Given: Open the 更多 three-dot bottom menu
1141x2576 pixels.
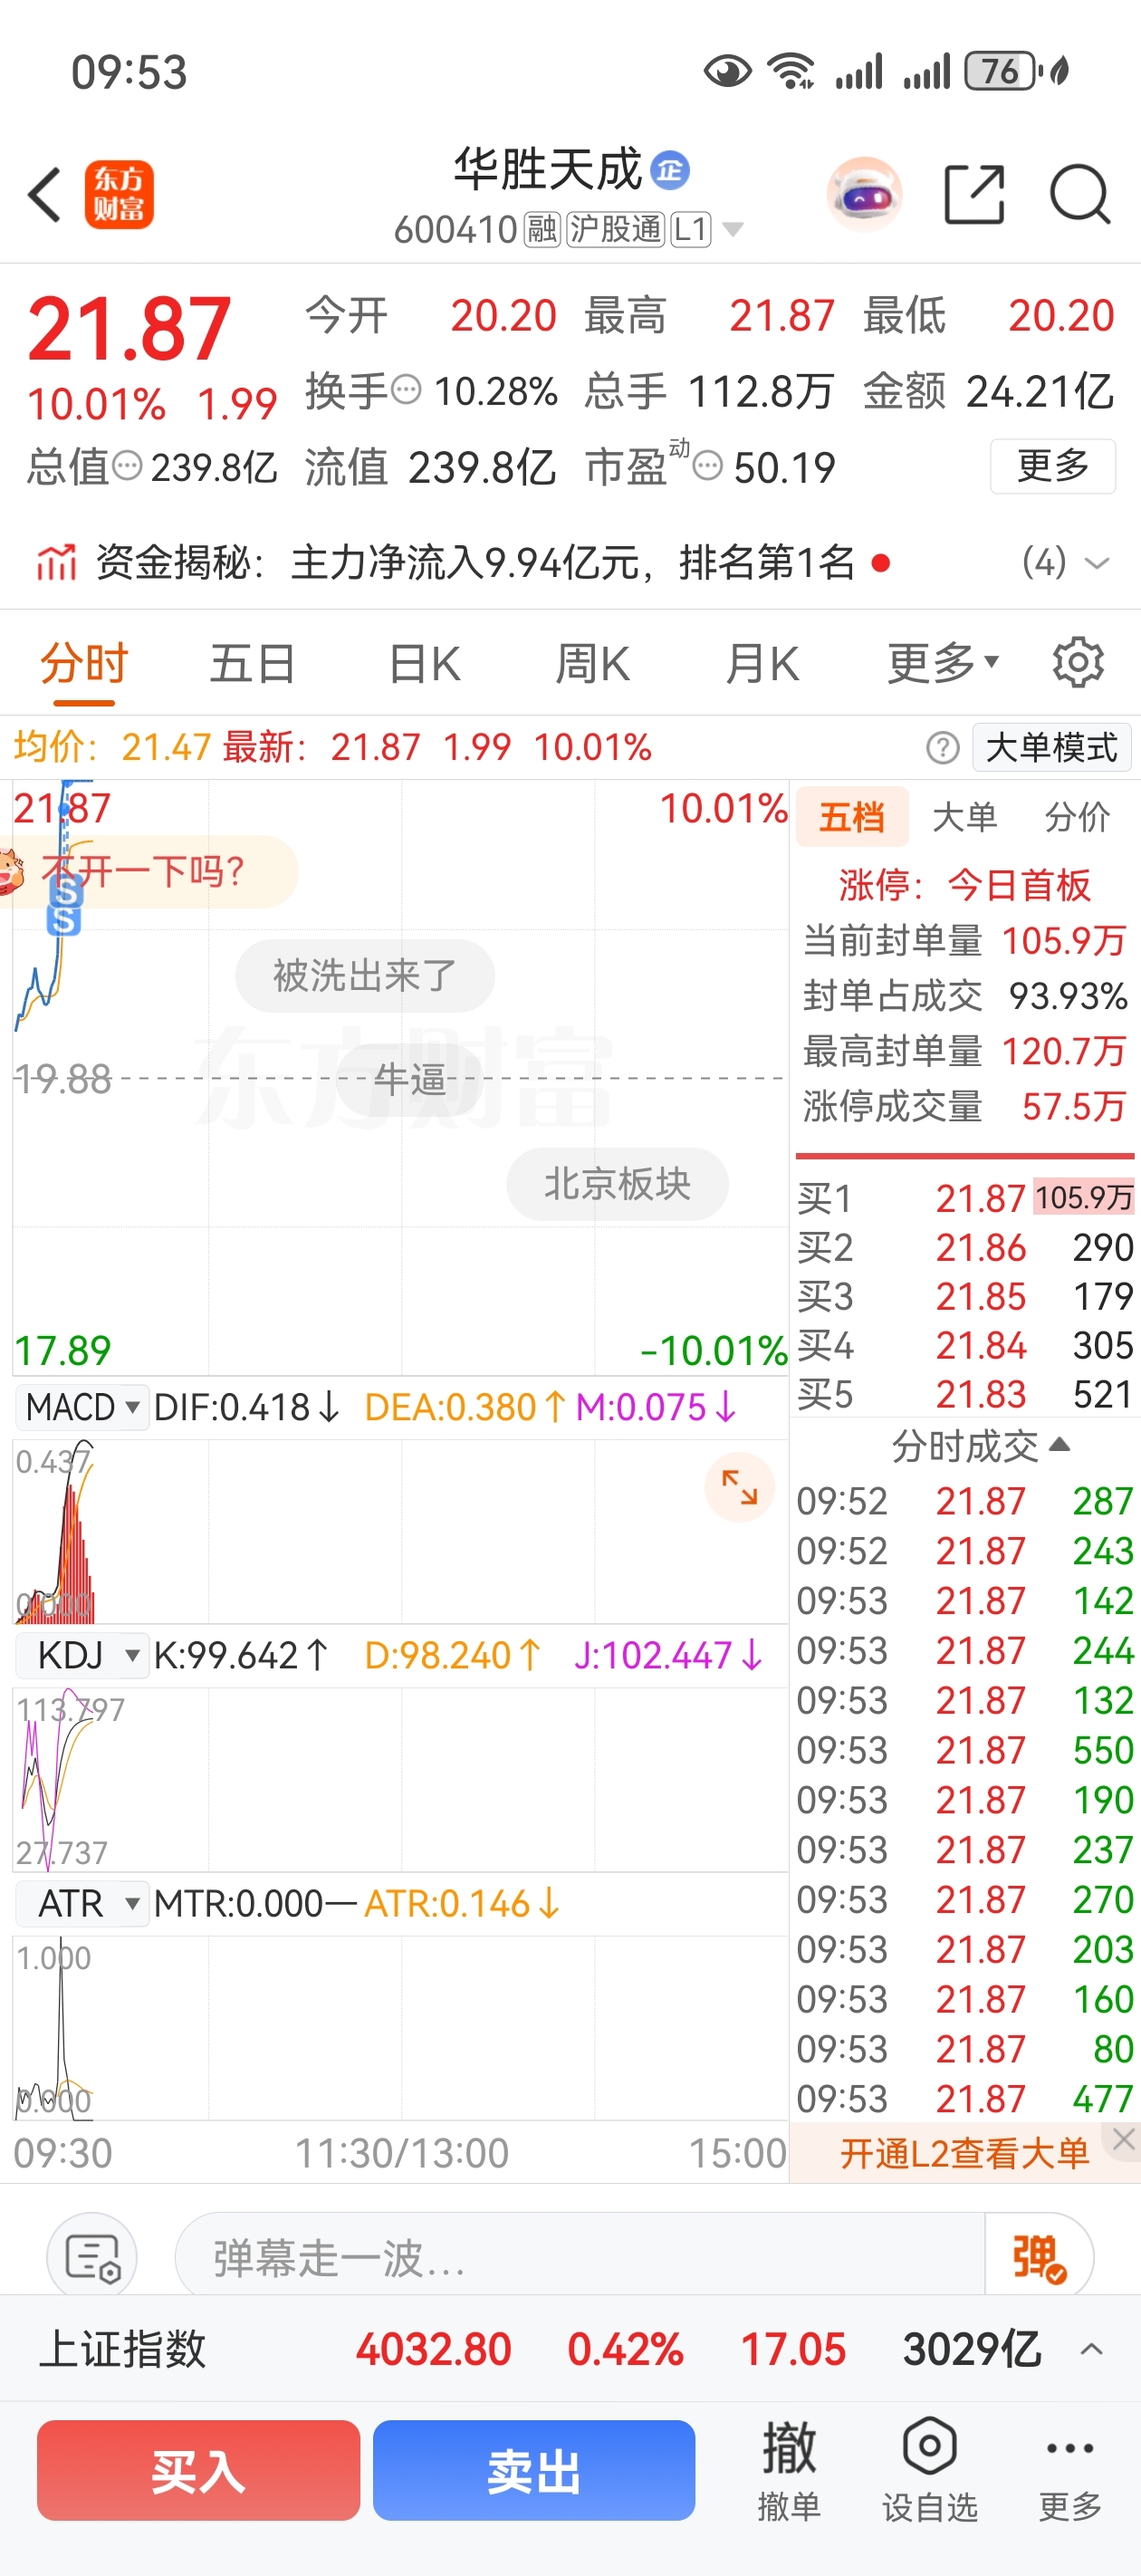Looking at the screenshot, I should coord(1070,2470).
